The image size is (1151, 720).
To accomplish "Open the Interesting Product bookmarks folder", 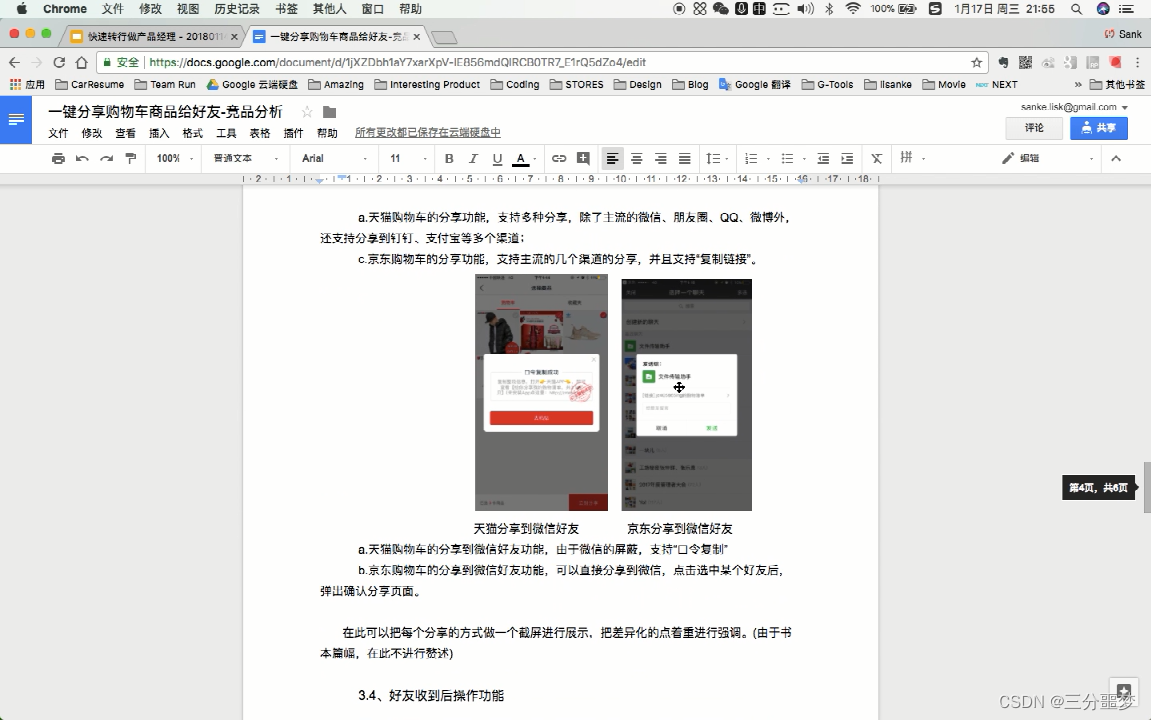I will coord(427,84).
